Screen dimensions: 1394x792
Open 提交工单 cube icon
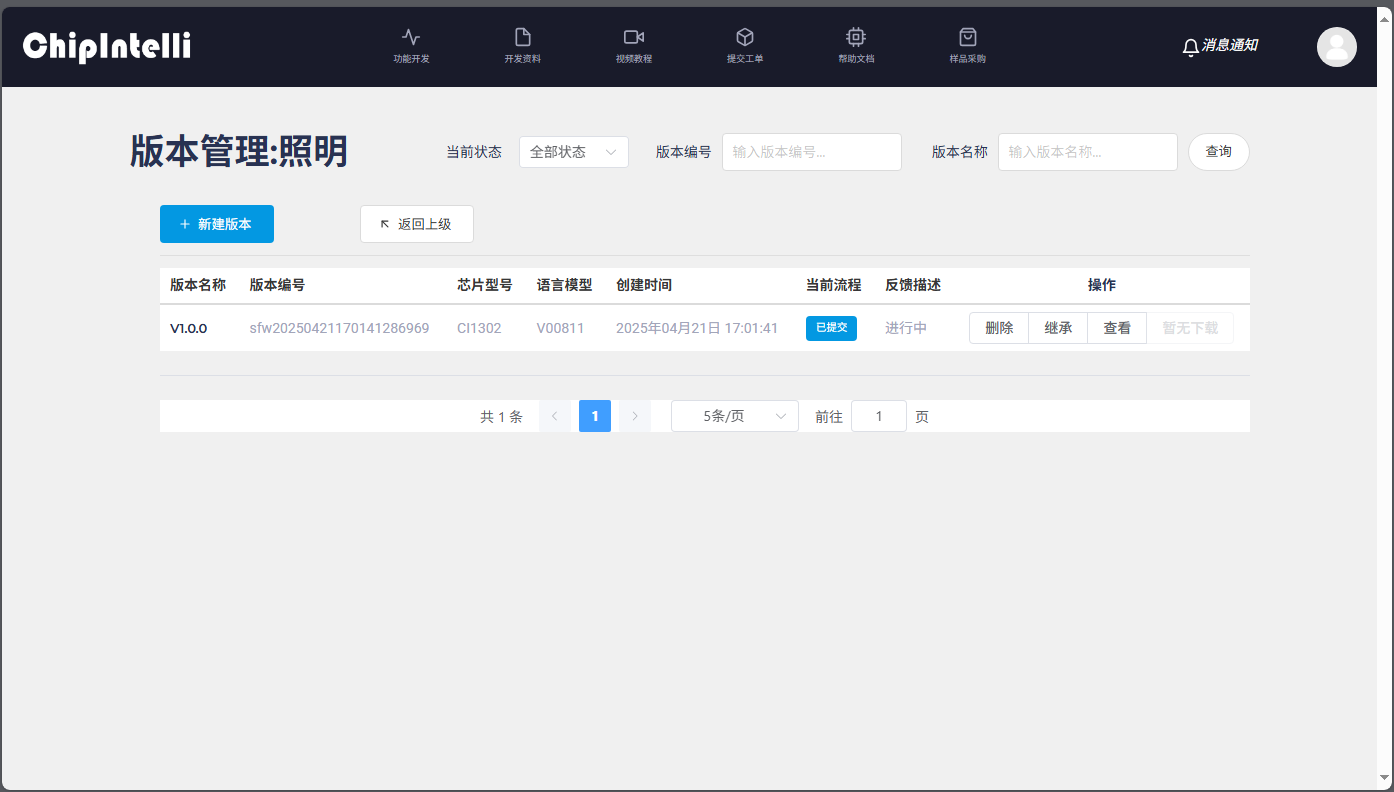coord(744,37)
